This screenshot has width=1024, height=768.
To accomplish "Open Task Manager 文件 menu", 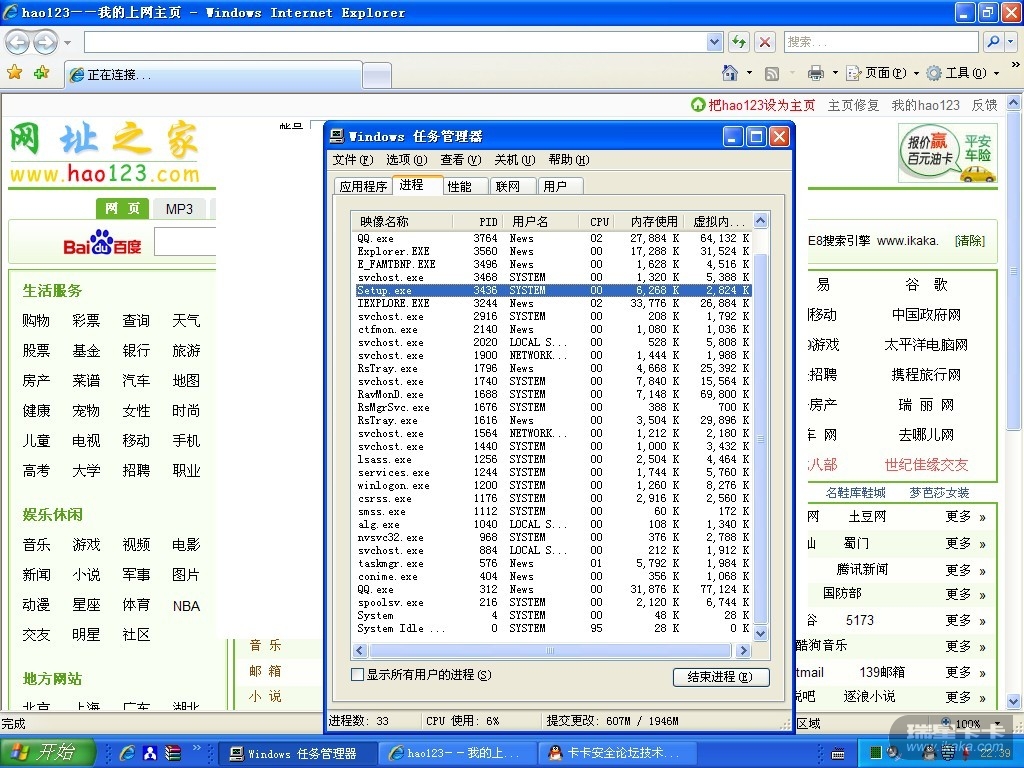I will coord(353,160).
